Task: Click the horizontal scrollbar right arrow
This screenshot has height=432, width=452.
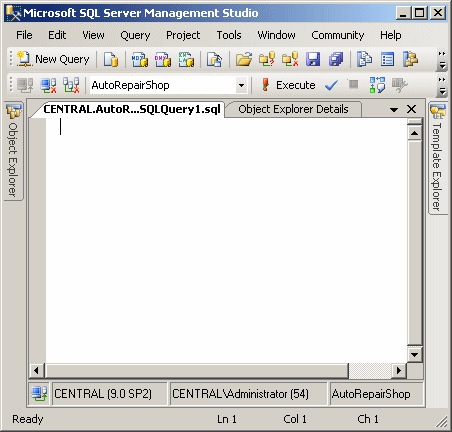Action: pos(398,370)
